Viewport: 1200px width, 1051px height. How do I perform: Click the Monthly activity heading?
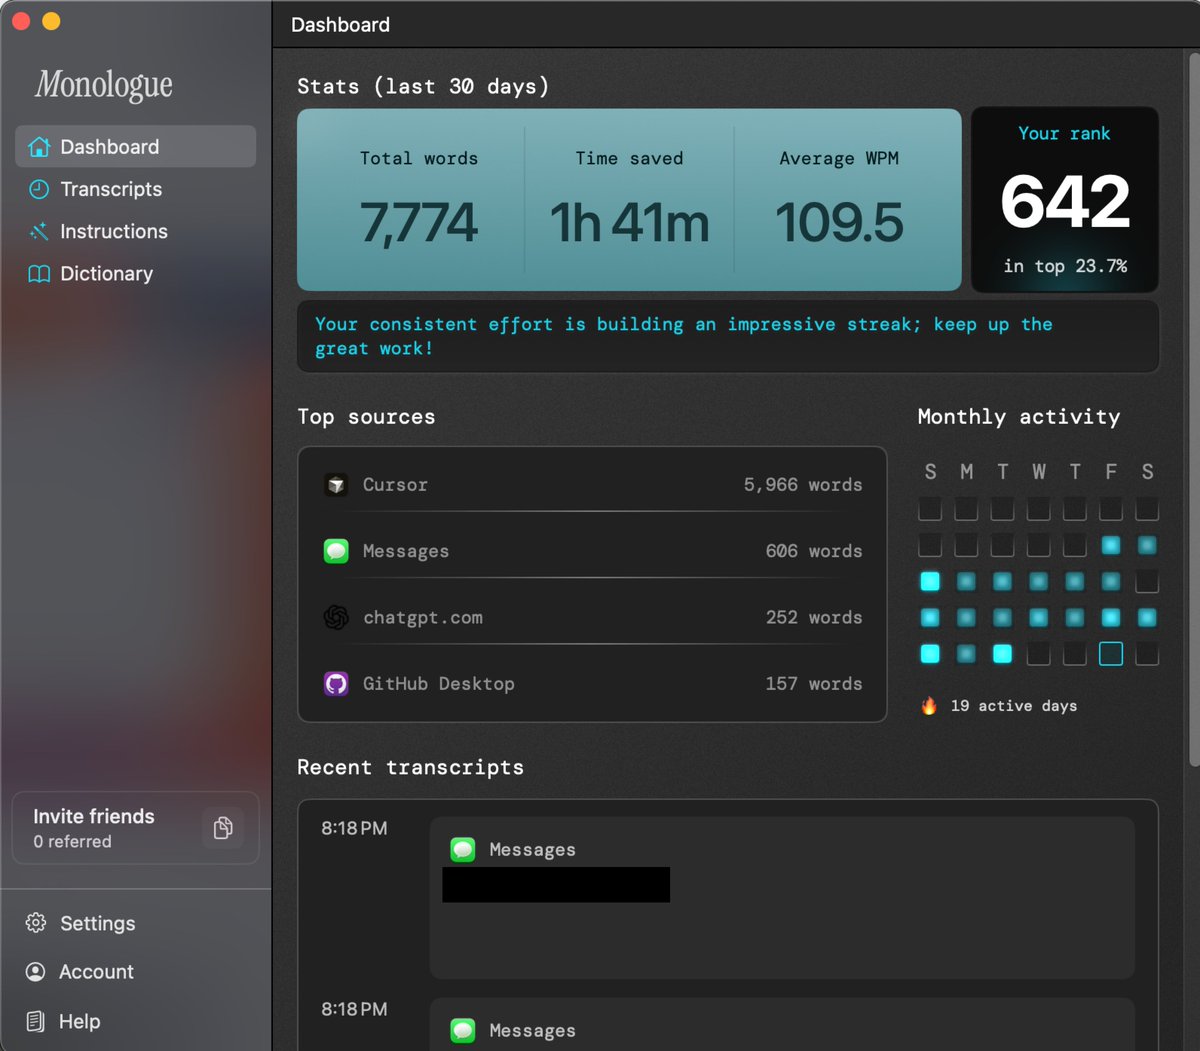click(x=1019, y=417)
